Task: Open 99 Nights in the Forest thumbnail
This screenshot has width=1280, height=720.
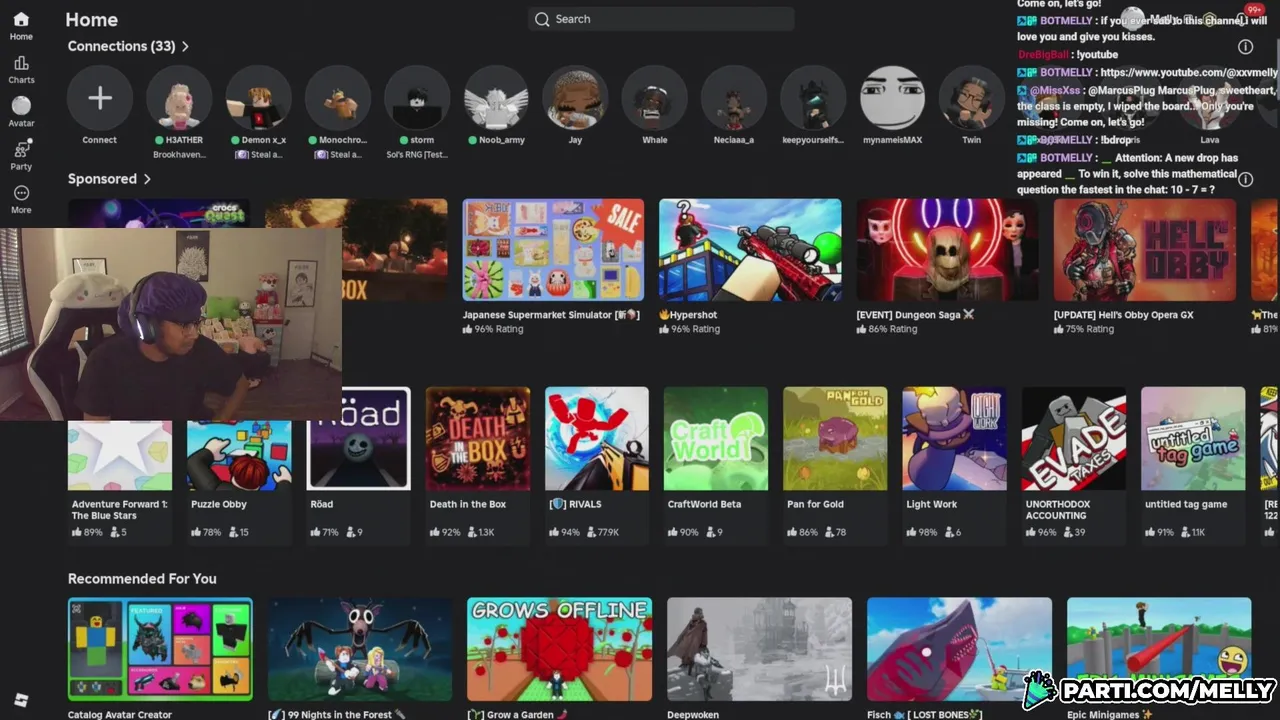Action: (x=360, y=649)
